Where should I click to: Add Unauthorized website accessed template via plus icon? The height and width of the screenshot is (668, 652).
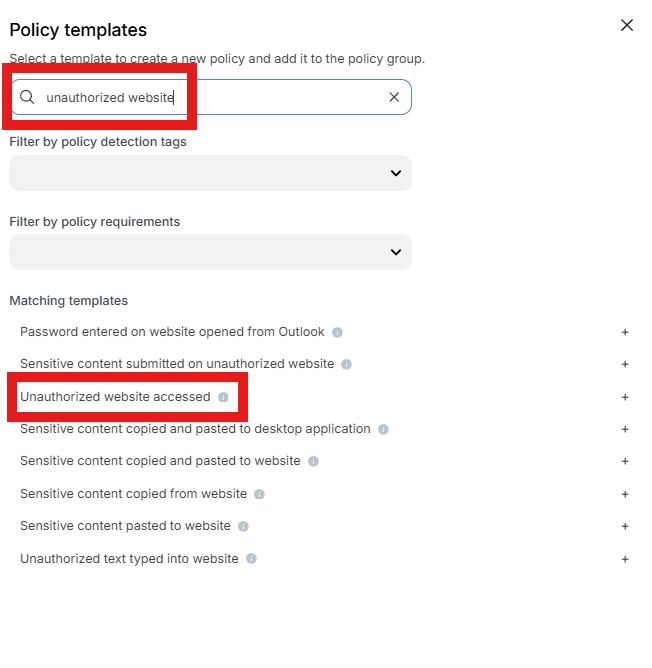[625, 397]
